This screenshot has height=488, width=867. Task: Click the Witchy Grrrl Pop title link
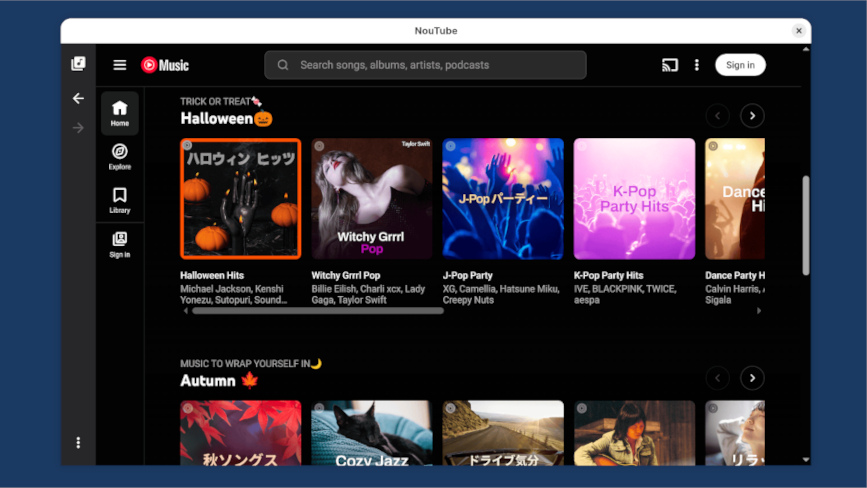click(x=346, y=275)
